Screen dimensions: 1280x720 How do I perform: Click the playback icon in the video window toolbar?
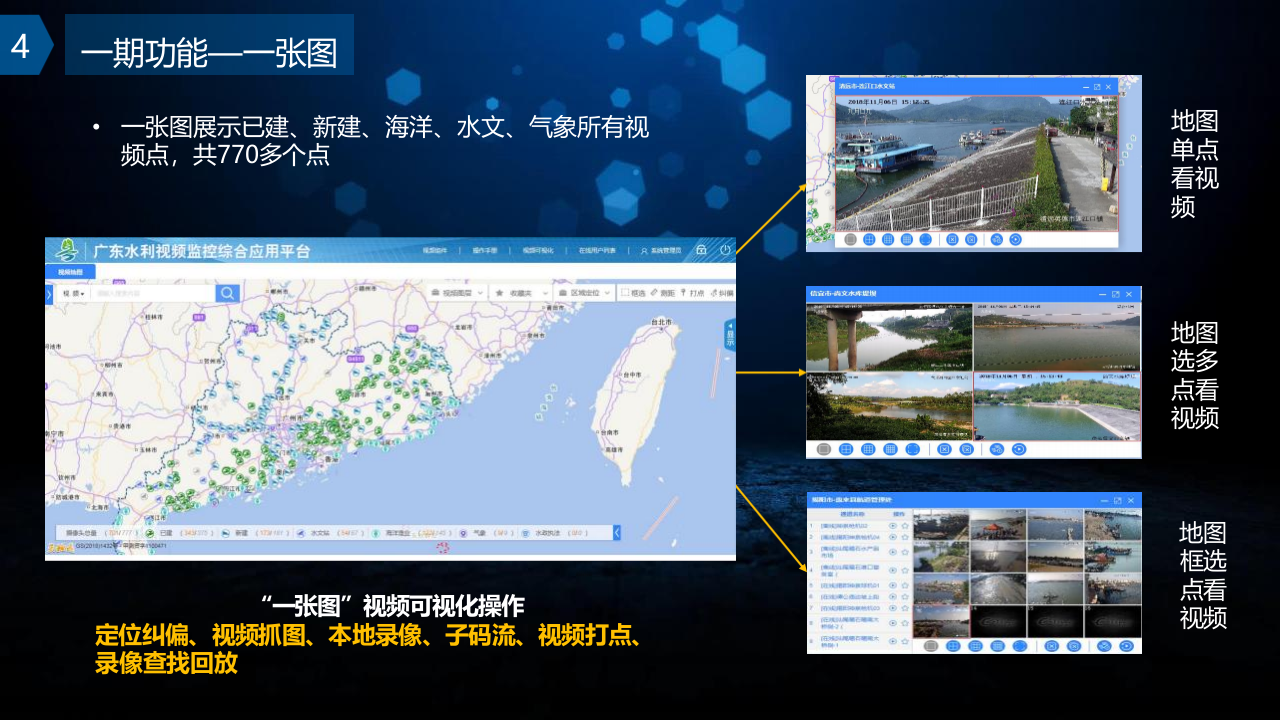(x=1014, y=238)
